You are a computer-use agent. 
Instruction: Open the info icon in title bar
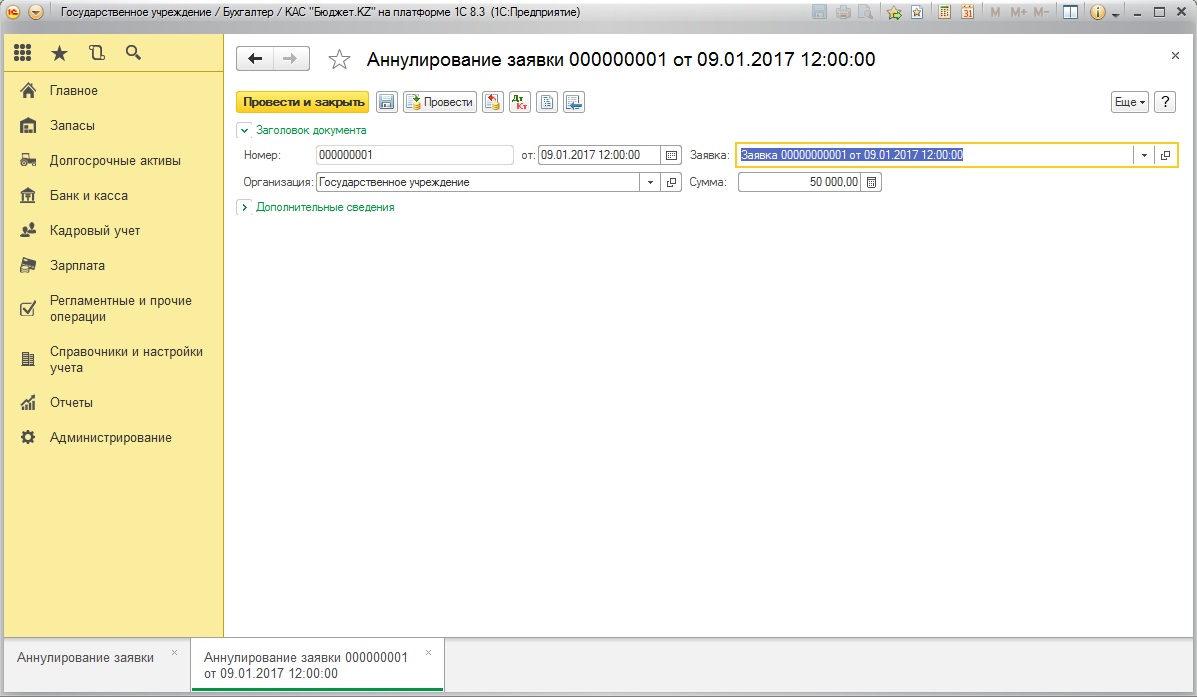pos(1098,12)
